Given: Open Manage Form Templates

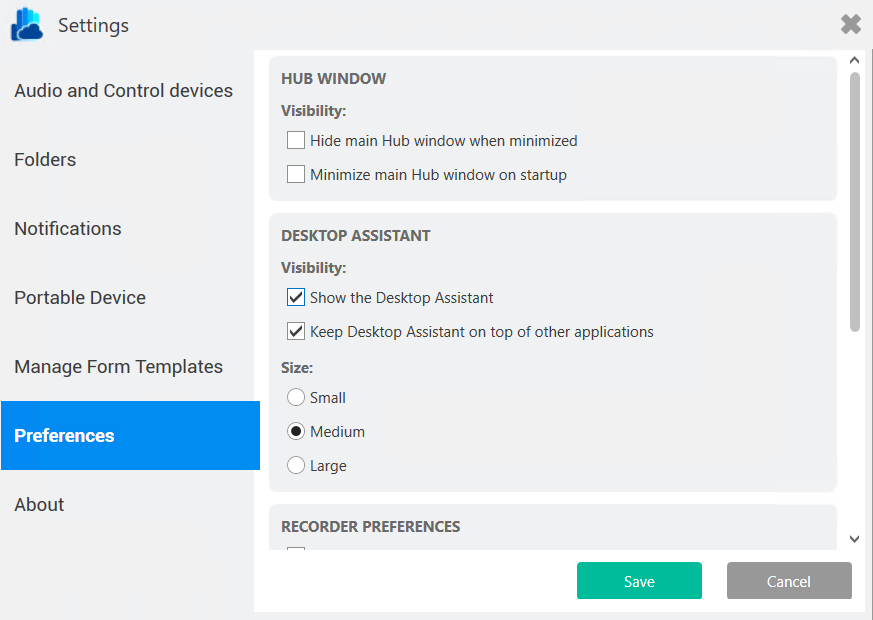Looking at the screenshot, I should (x=118, y=366).
